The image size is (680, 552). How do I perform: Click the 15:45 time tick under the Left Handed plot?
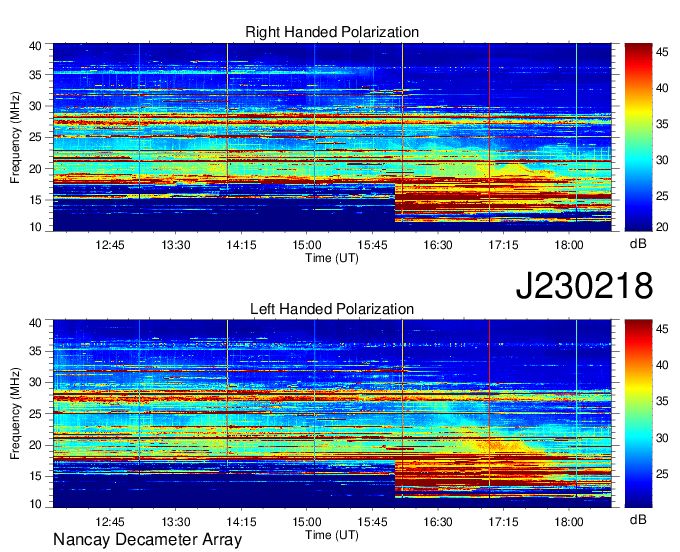tap(373, 522)
